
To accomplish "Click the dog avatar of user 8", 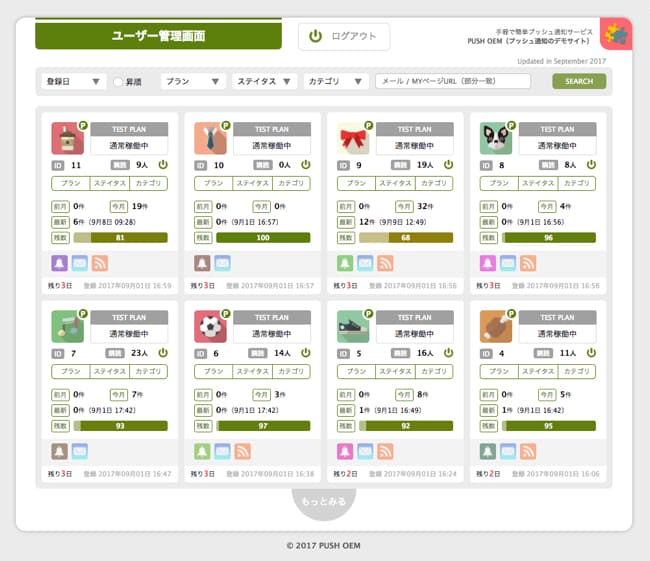I will click(496, 138).
